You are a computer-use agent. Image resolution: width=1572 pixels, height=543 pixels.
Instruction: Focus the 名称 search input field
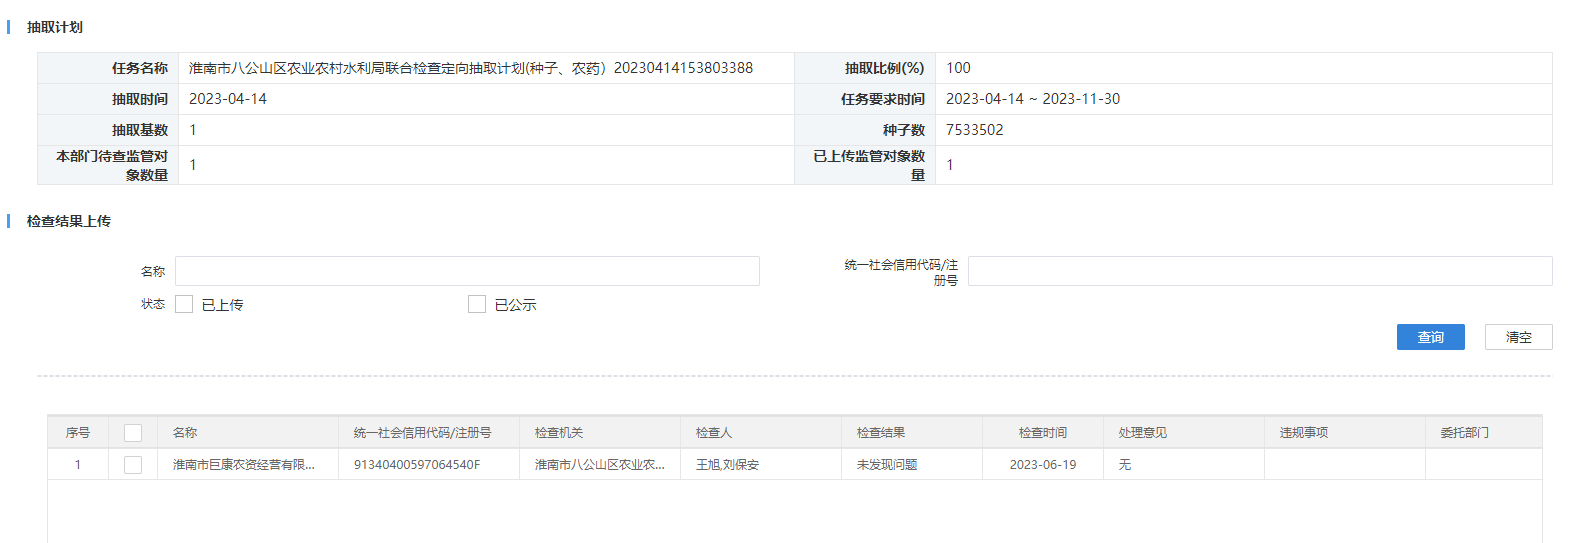pos(467,271)
